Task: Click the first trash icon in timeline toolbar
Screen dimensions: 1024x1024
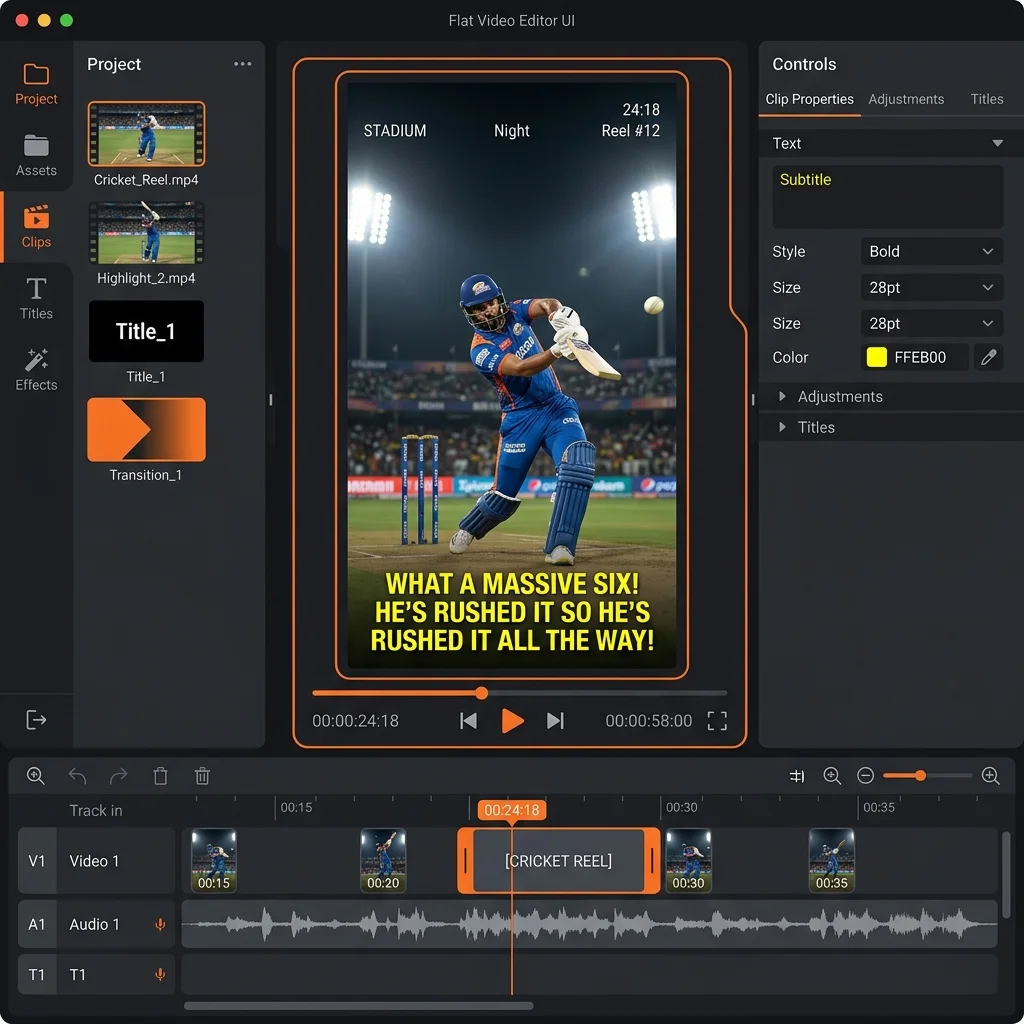Action: coord(160,776)
